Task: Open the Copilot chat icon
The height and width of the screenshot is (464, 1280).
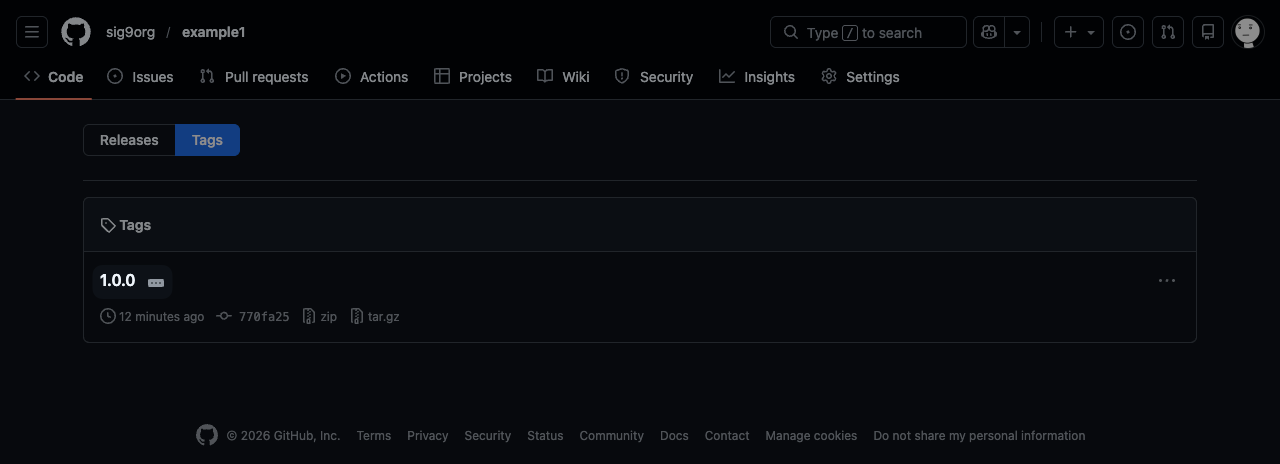Action: pos(988,32)
